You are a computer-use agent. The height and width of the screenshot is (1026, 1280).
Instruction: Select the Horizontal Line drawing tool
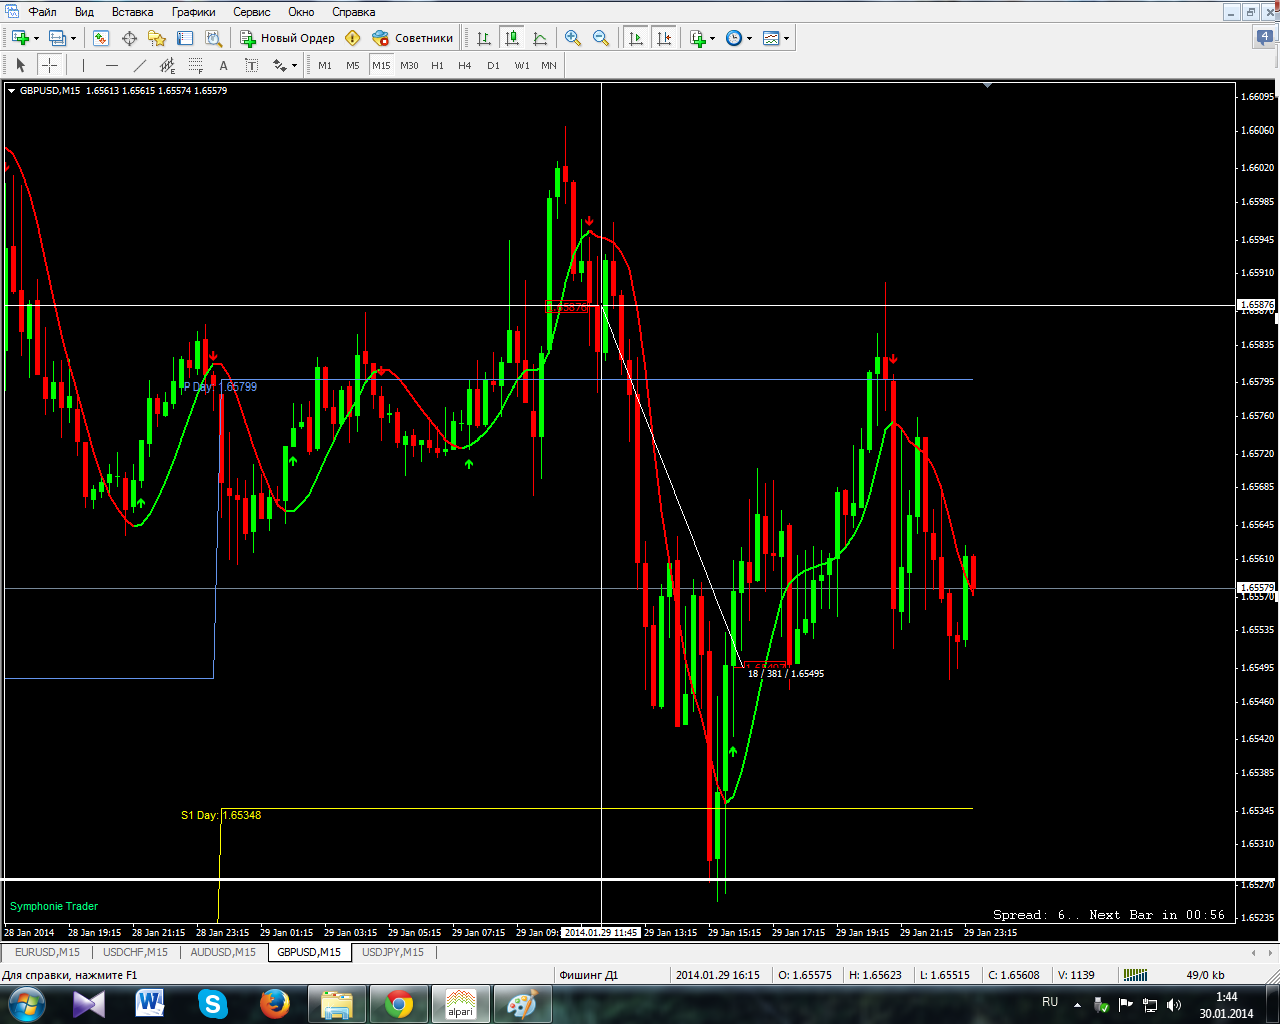pos(111,65)
